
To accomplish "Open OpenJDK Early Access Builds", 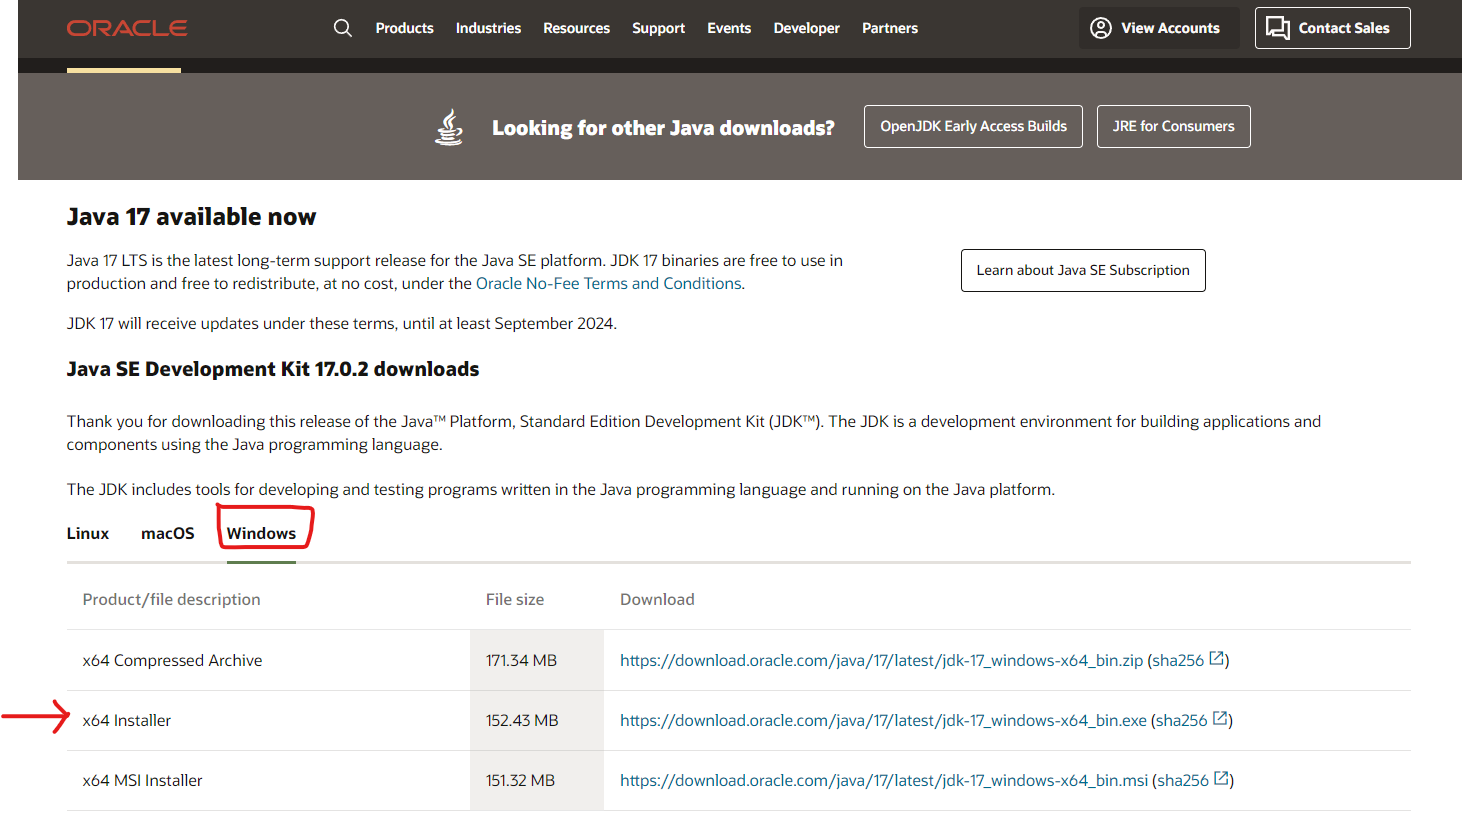I will tap(973, 126).
